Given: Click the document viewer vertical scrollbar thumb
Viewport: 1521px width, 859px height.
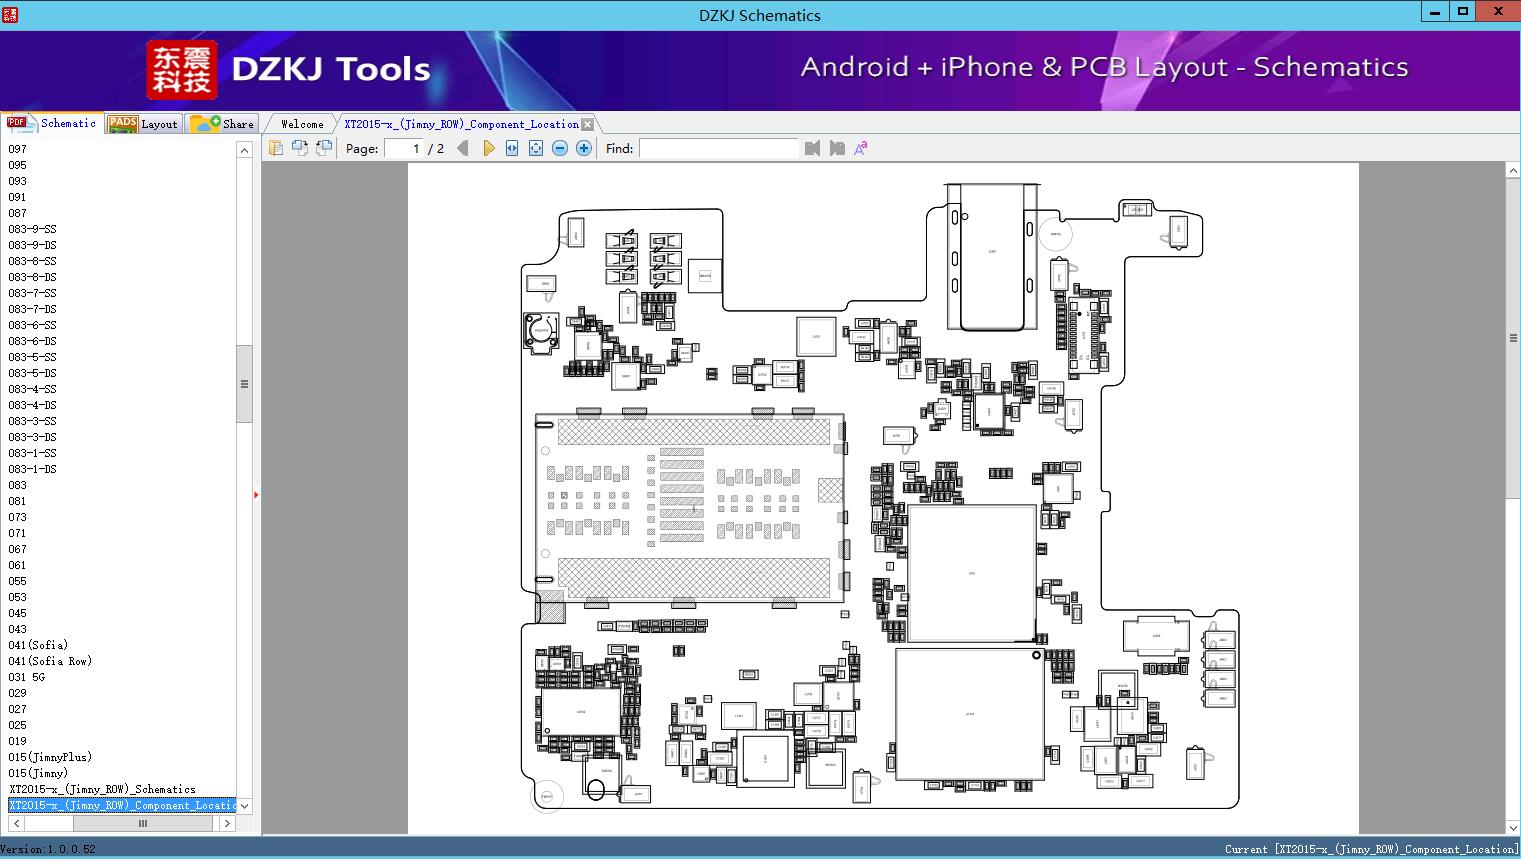Looking at the screenshot, I should [x=1513, y=338].
